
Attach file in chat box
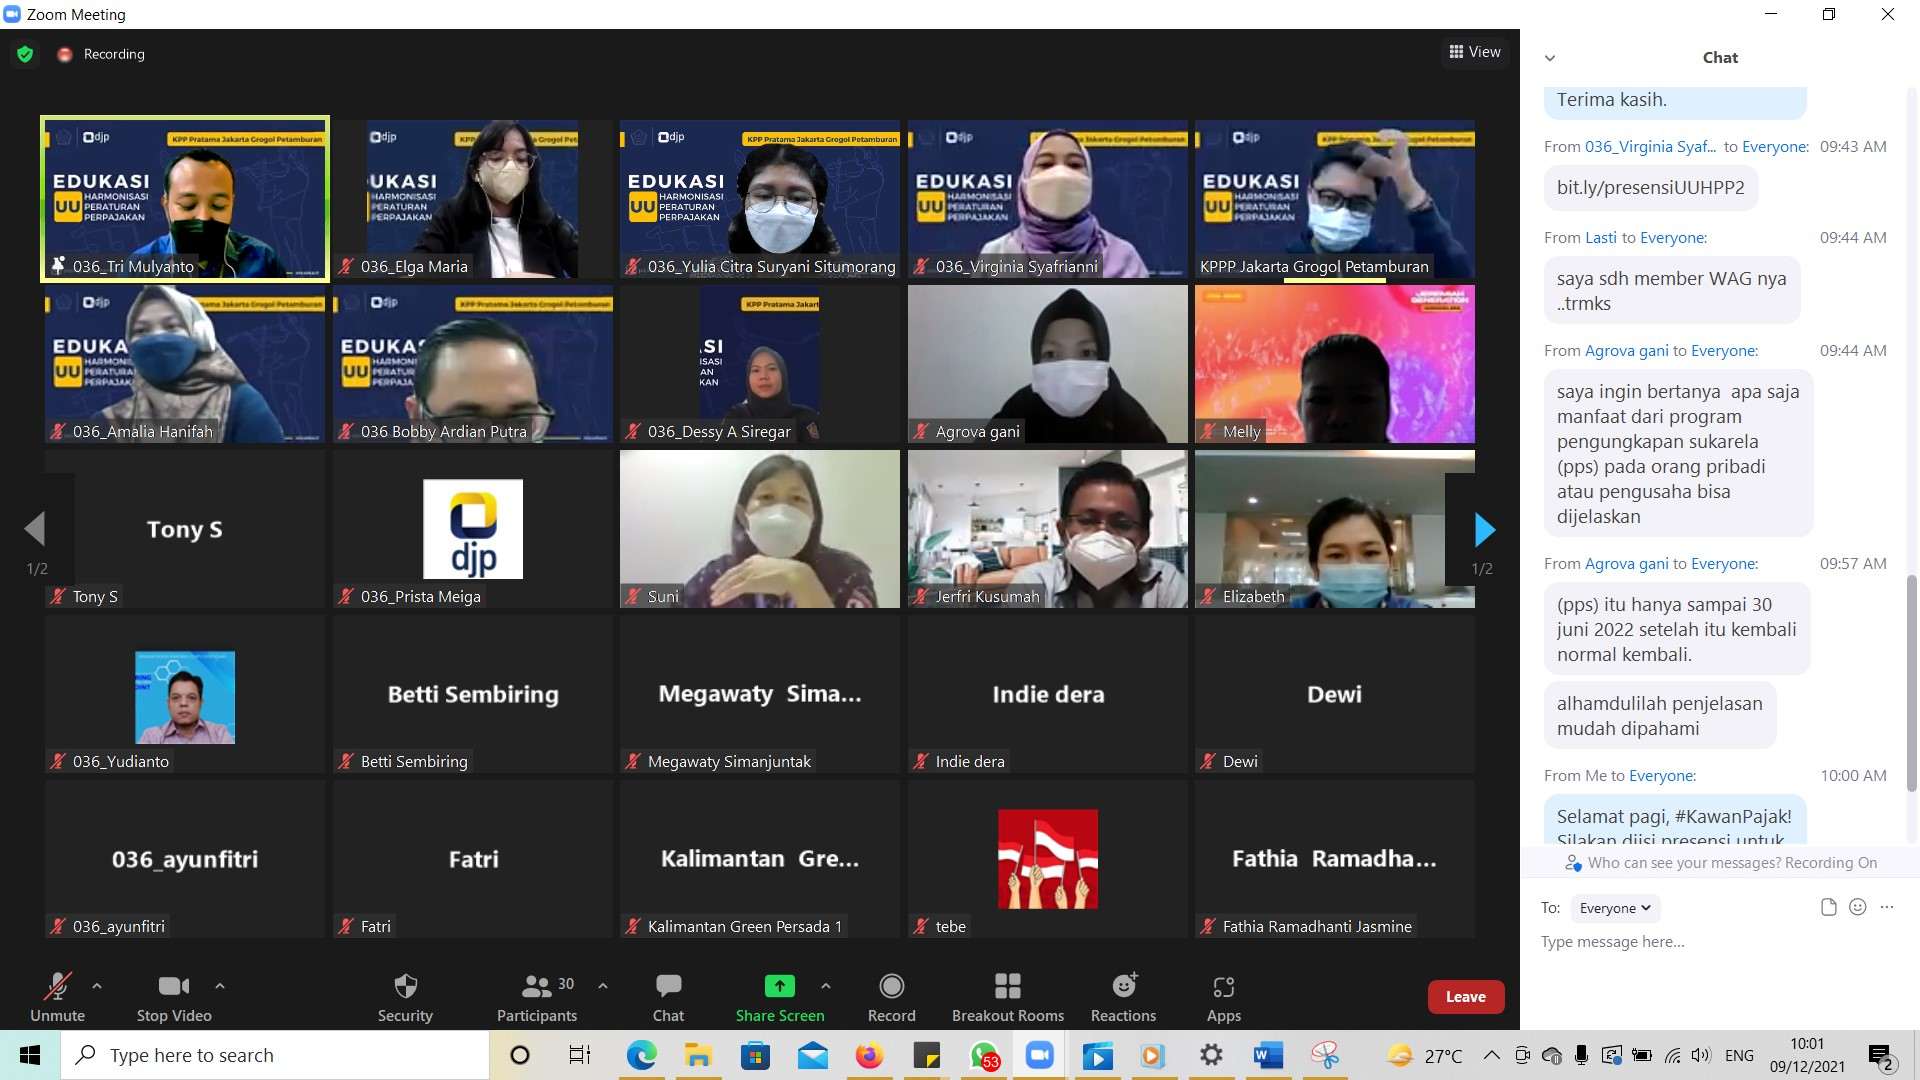click(x=1828, y=907)
